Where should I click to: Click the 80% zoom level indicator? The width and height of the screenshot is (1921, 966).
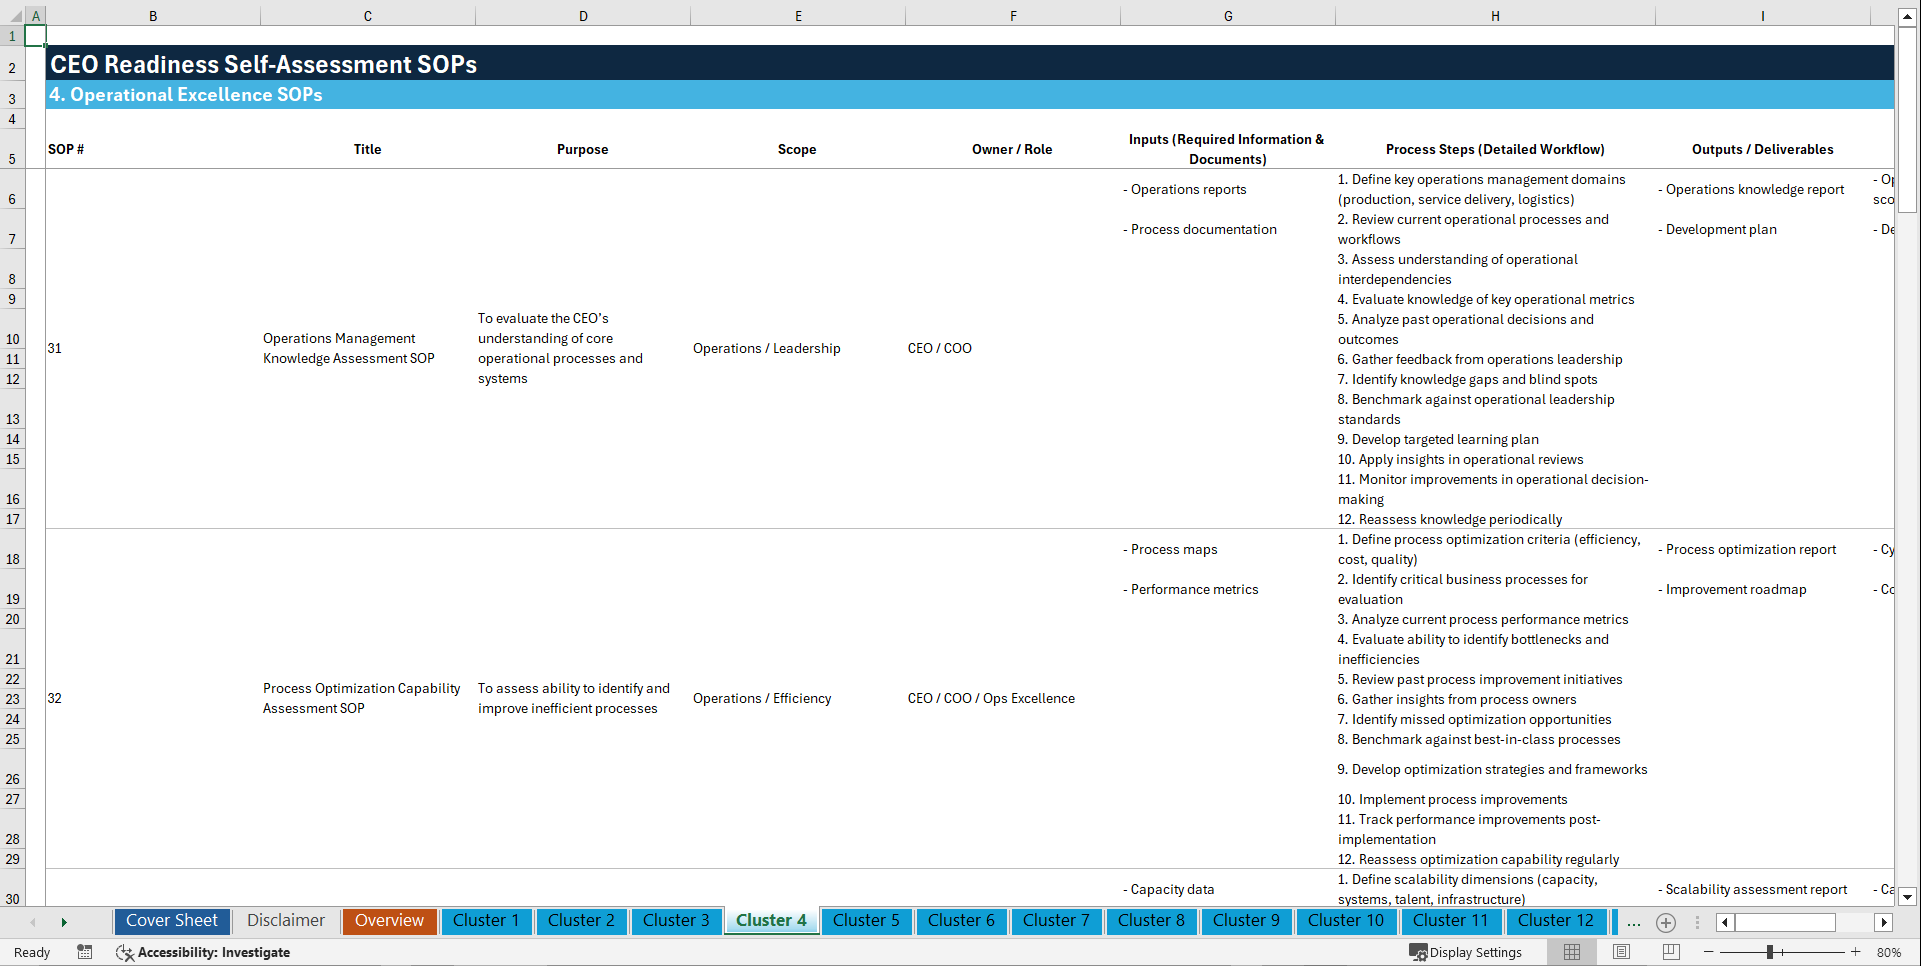click(x=1890, y=952)
